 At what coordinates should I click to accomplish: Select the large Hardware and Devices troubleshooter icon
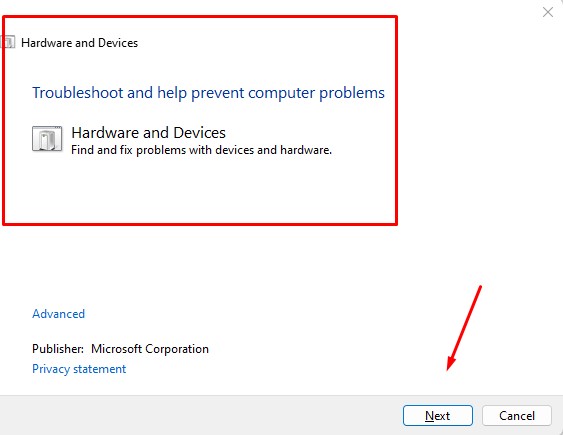pos(47,139)
